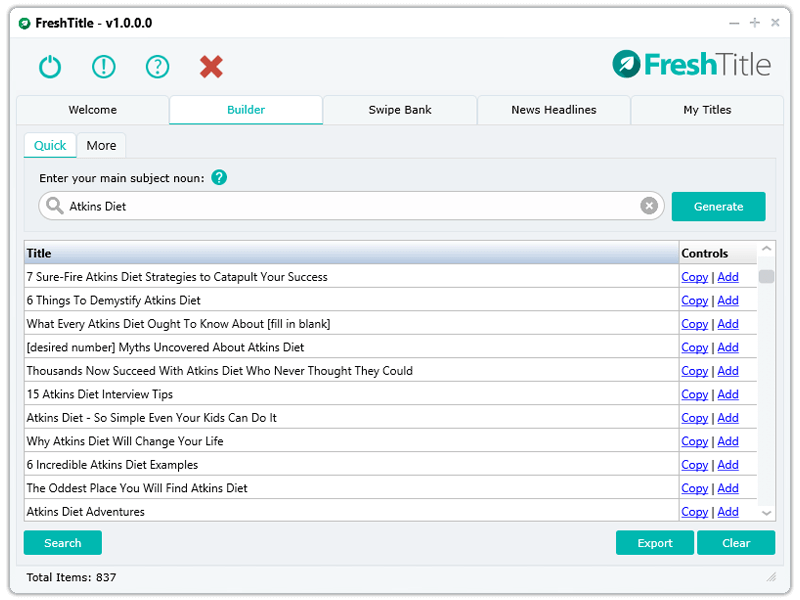Click the scroll up arrow of the results list
The image size is (800, 600).
766,248
